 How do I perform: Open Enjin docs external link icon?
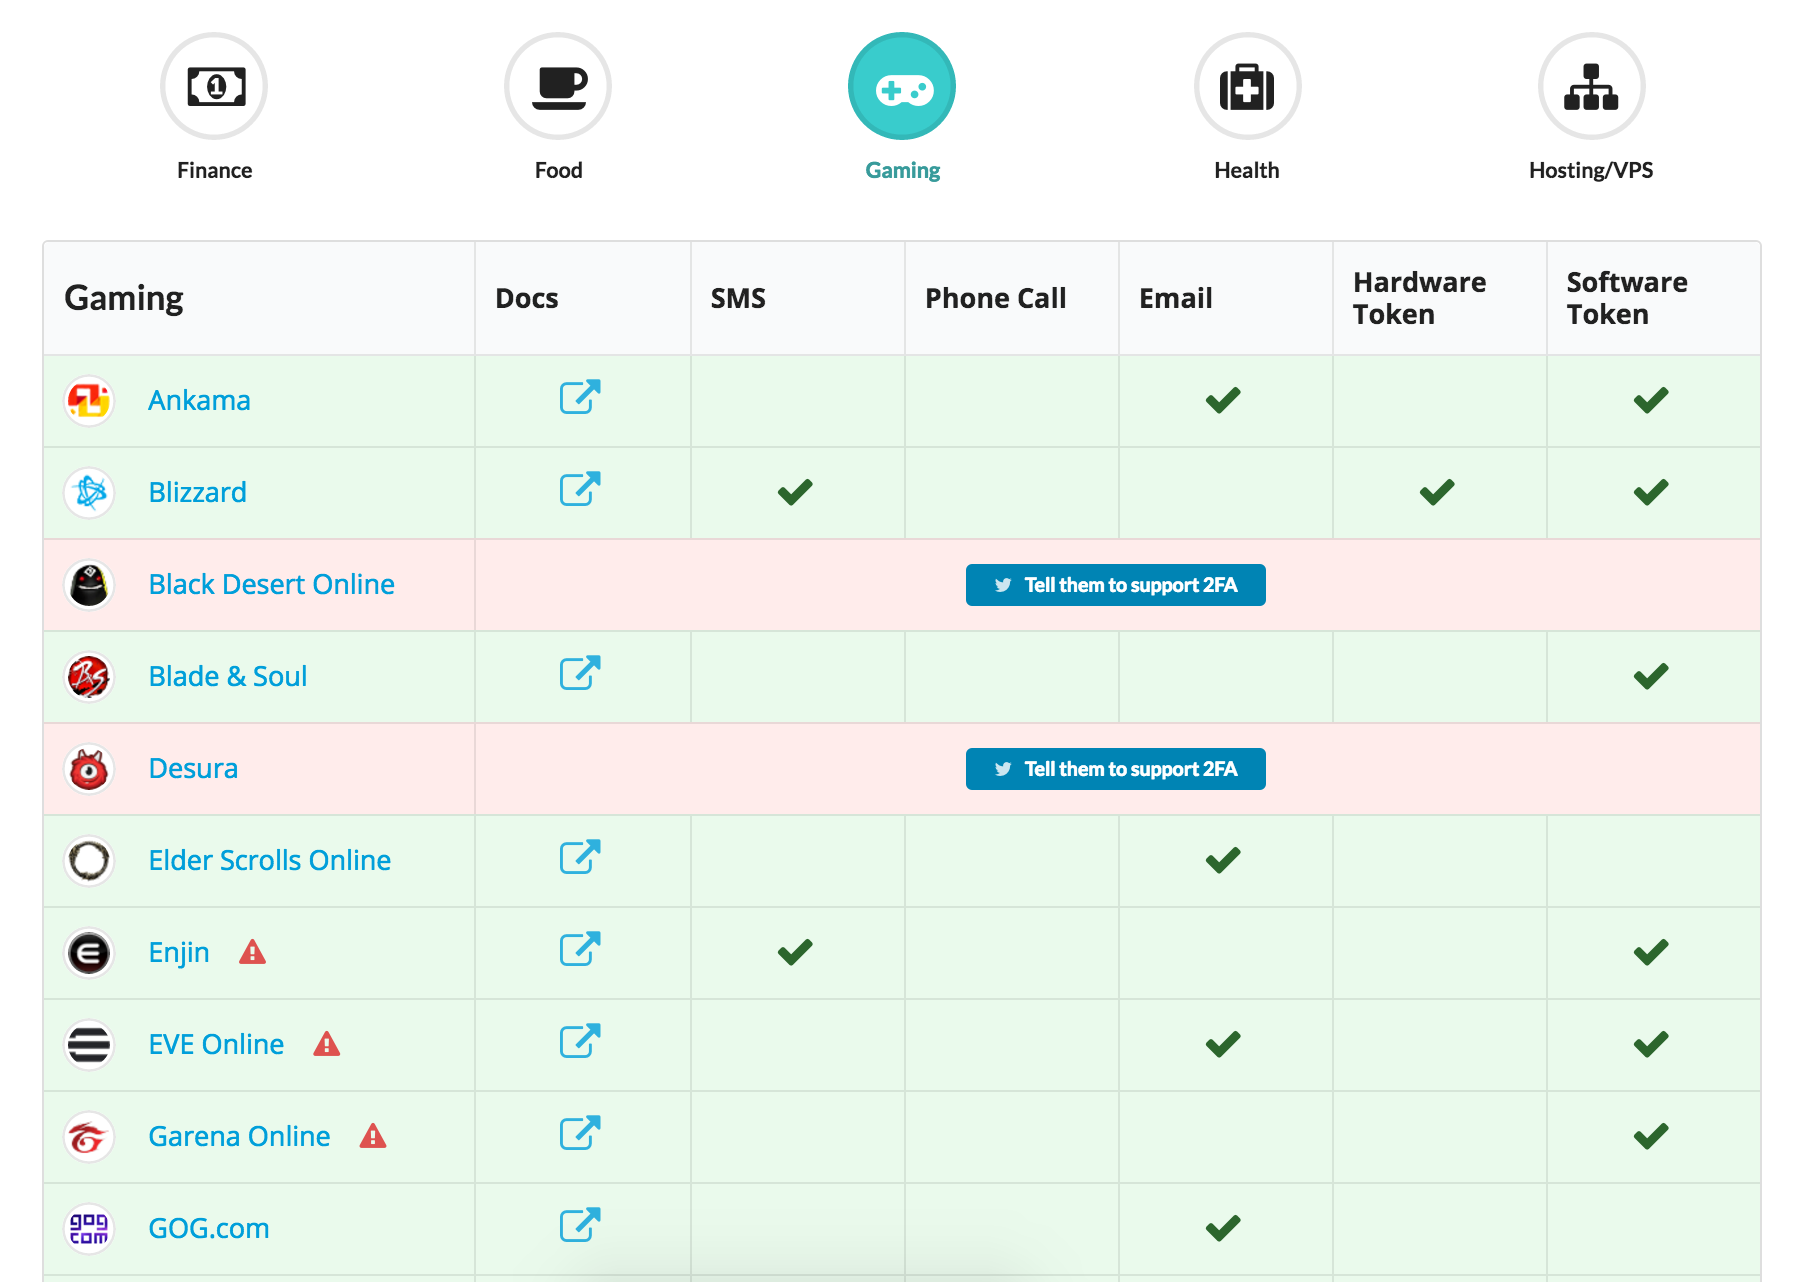tap(580, 949)
